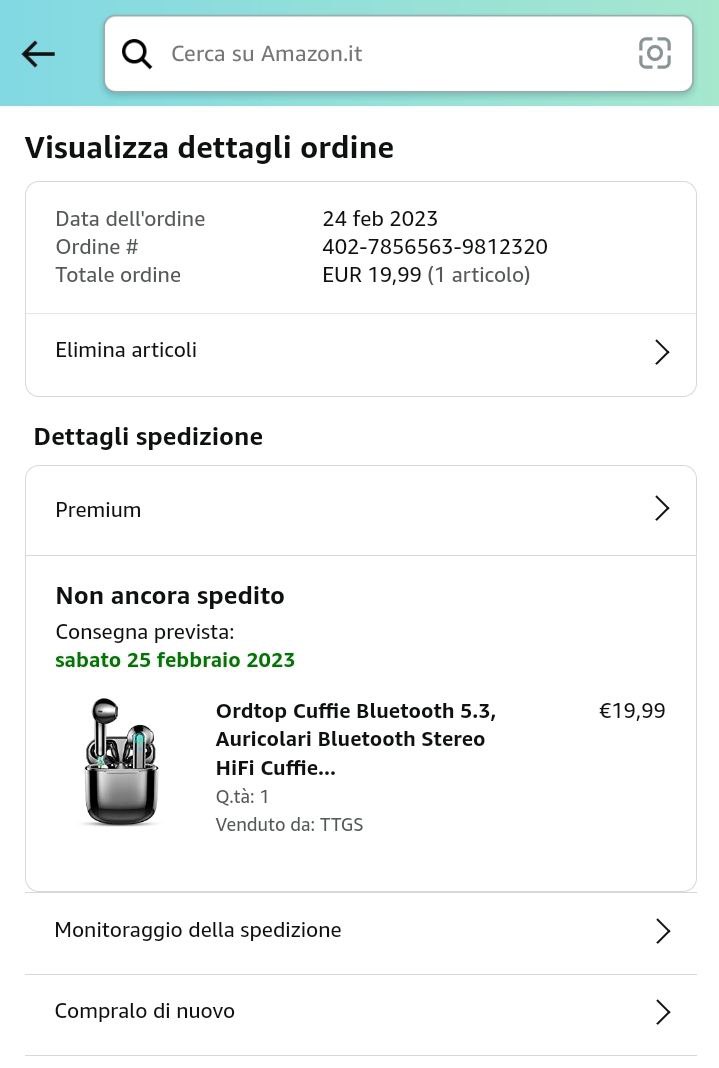Click the magnifying glass search icon
This screenshot has width=719, height=1068.
(137, 54)
